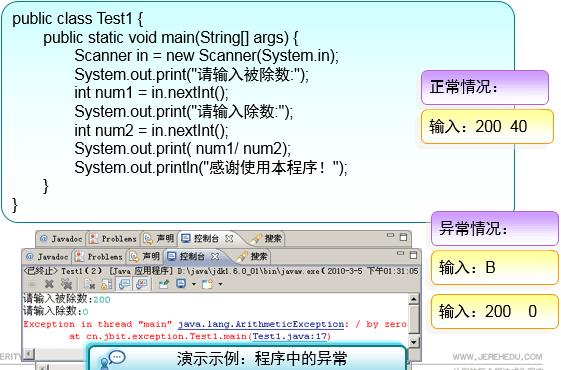Click the Display Selected Console monitor icon

181,284
